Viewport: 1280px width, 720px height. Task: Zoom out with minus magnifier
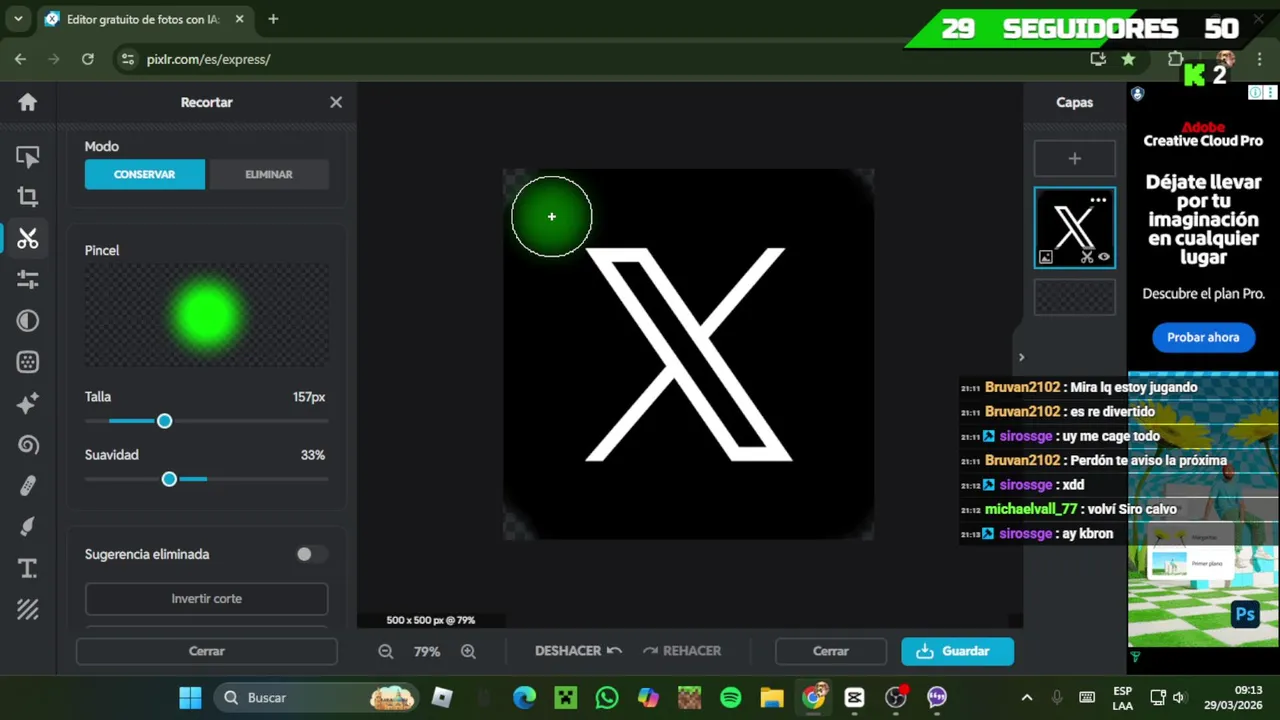click(x=386, y=651)
